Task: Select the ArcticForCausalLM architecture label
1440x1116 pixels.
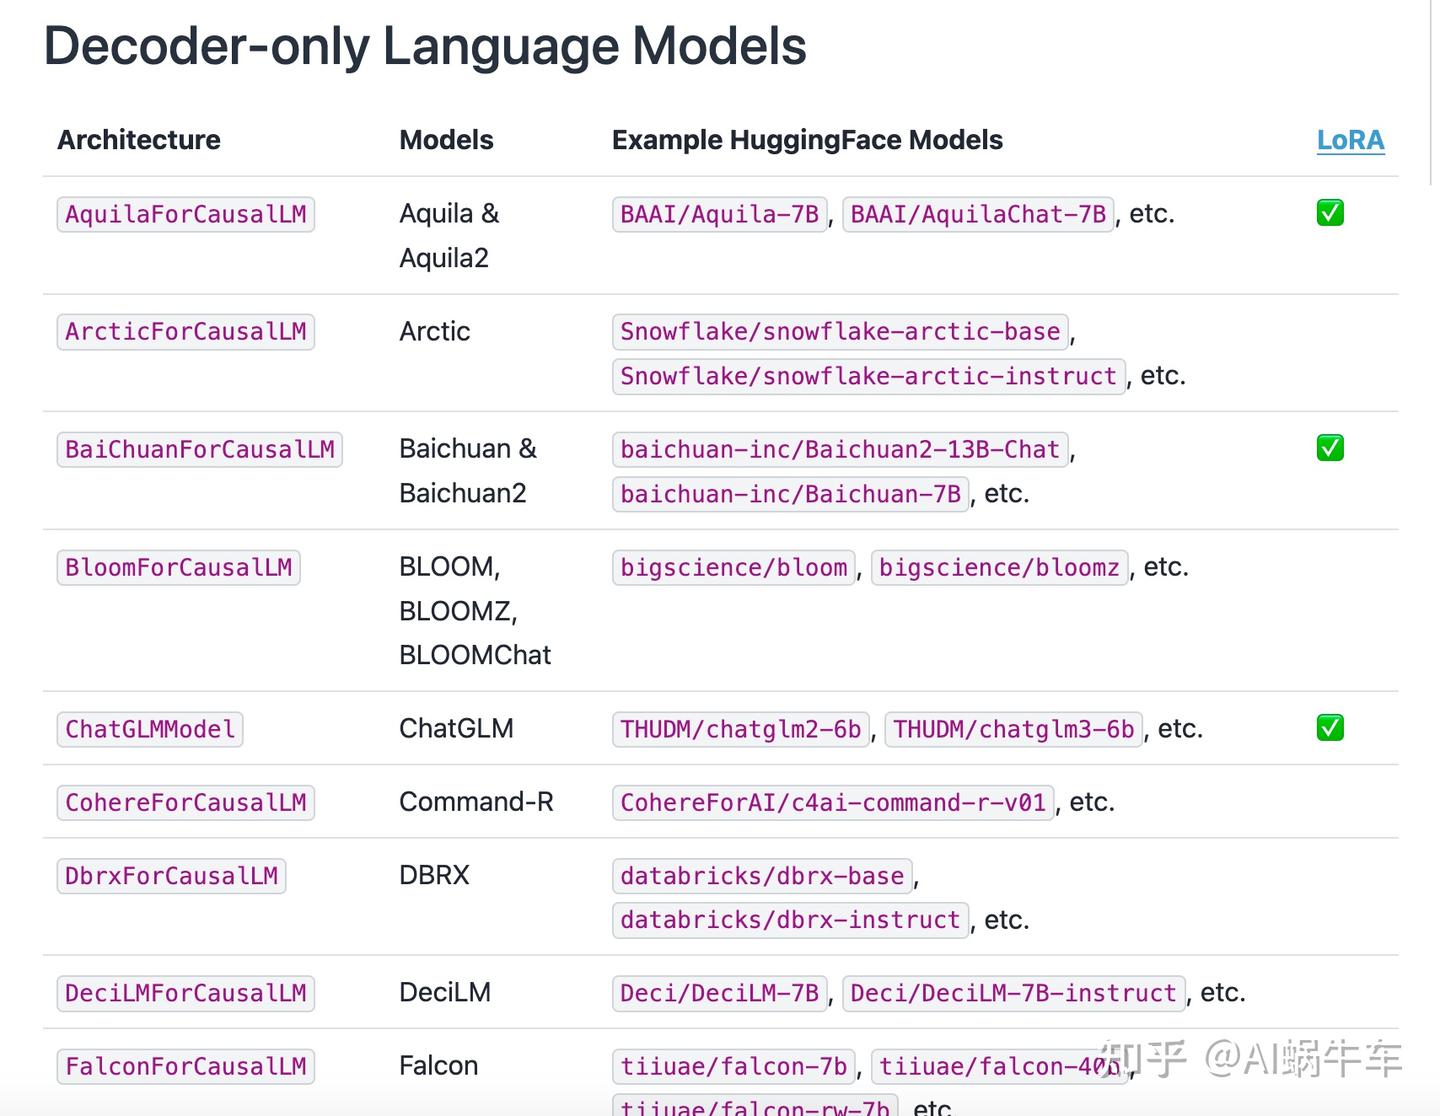Action: click(186, 332)
